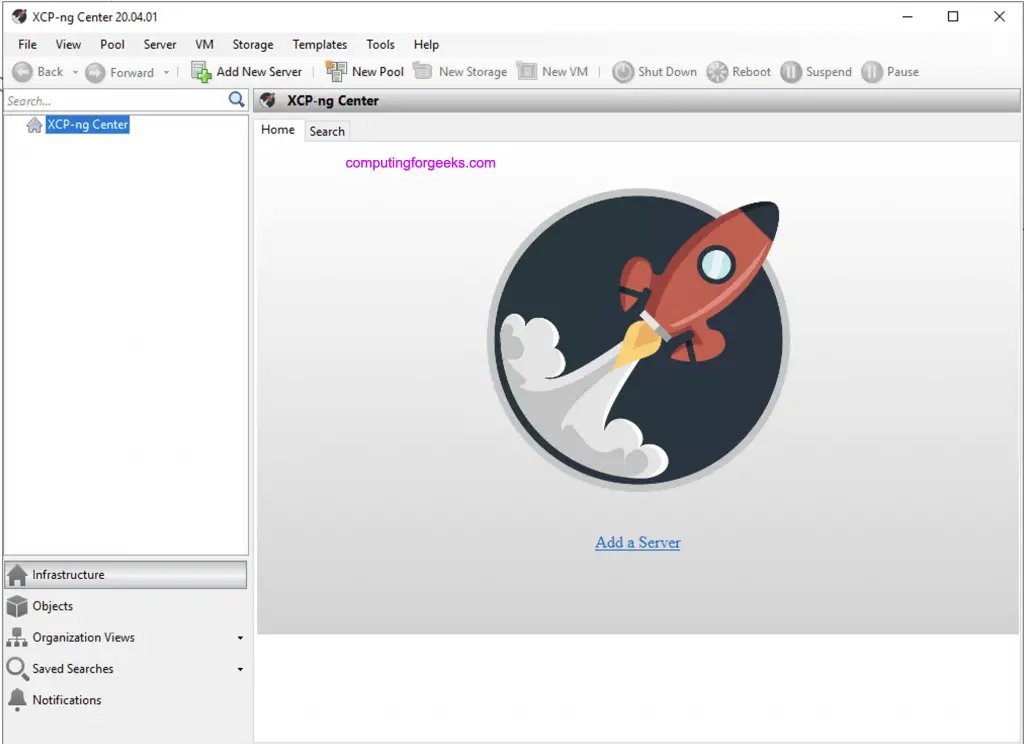
Task: Click the rocket illustration on Home tab
Action: tap(638, 340)
